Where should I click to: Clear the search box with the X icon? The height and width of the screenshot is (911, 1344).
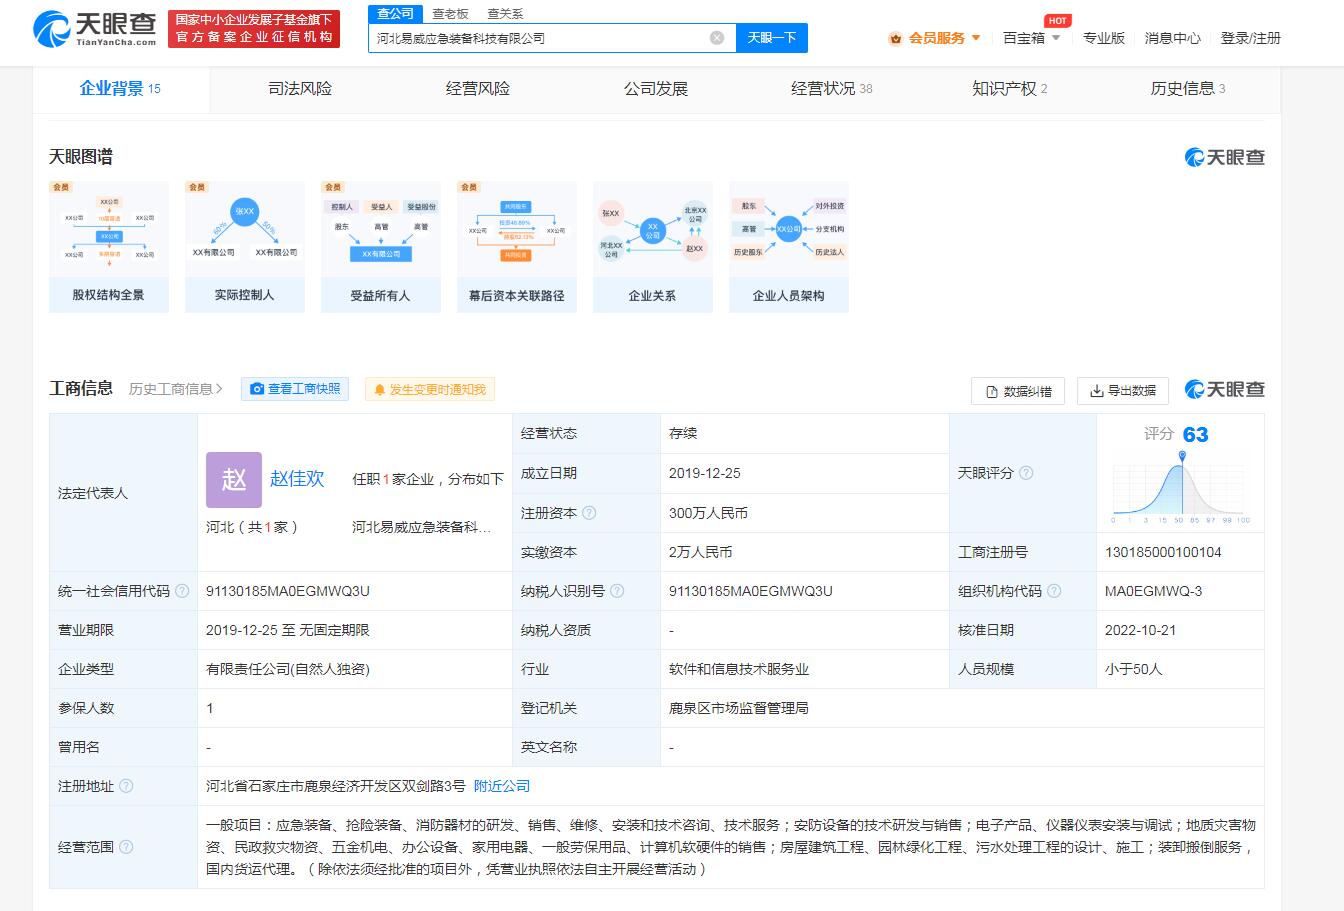[x=717, y=38]
